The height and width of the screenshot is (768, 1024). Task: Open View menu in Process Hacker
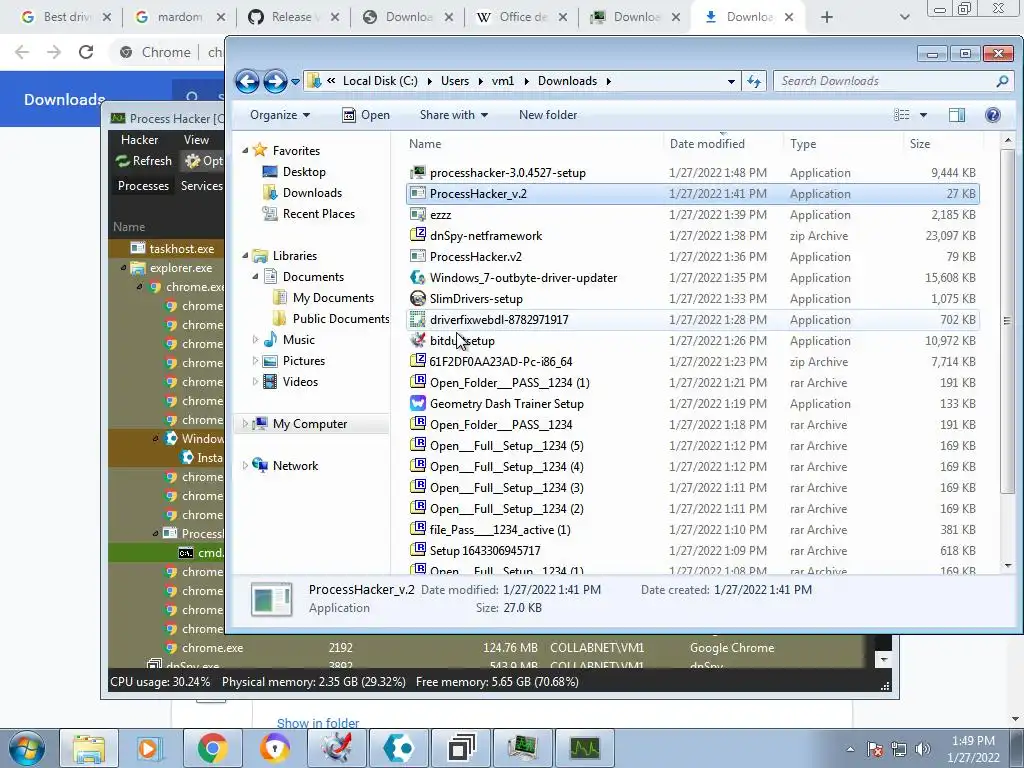[x=196, y=140]
